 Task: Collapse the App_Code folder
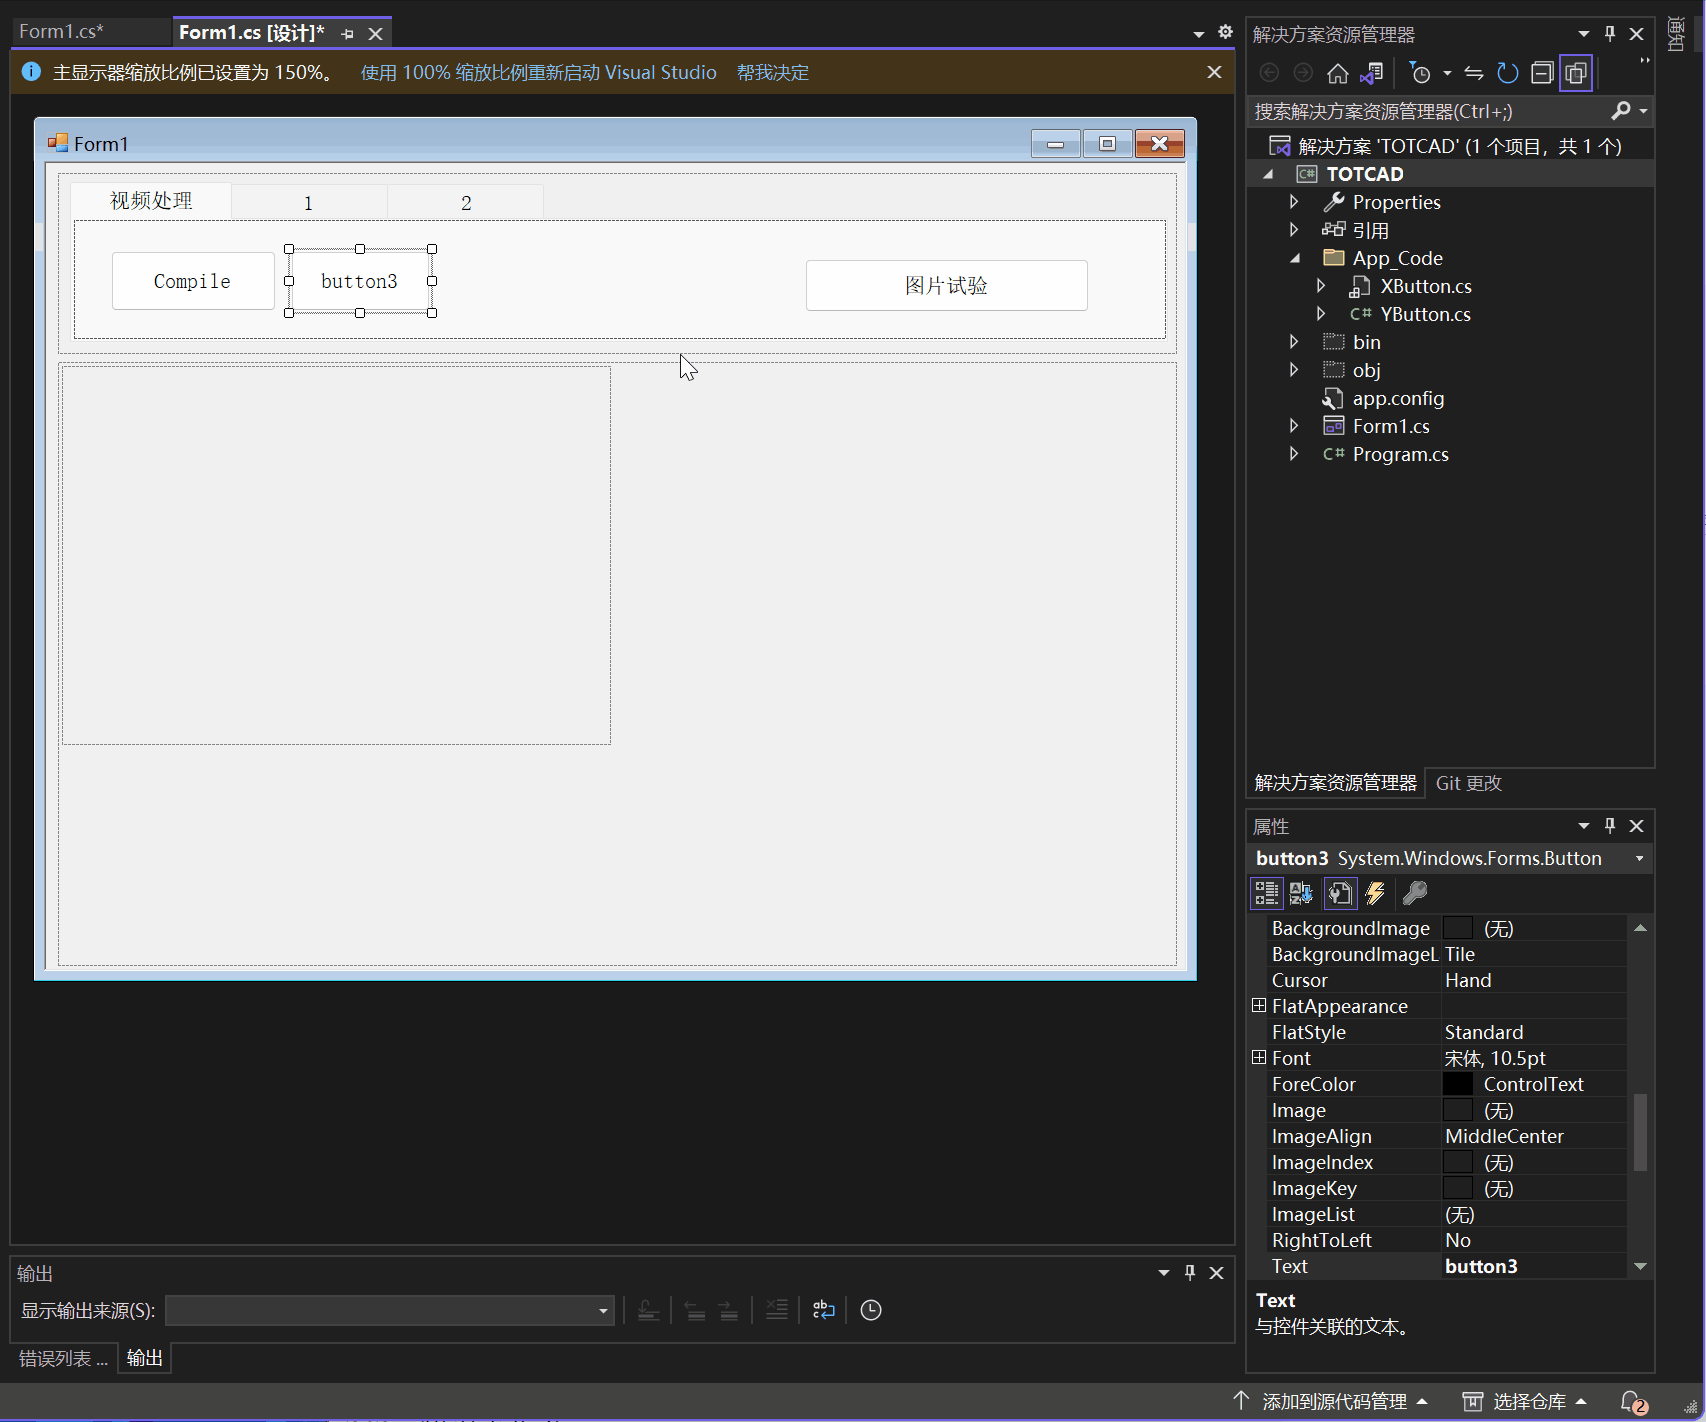(1294, 258)
